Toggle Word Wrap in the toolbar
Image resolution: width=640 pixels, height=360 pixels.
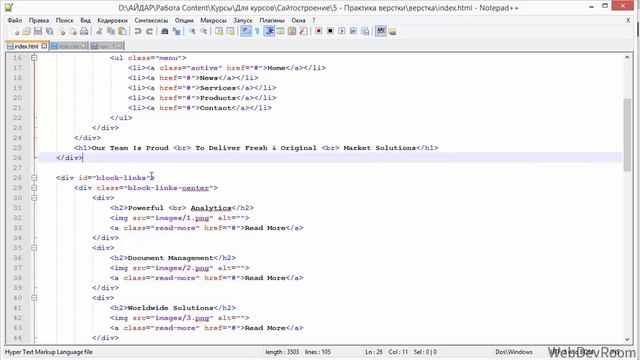(246, 31)
